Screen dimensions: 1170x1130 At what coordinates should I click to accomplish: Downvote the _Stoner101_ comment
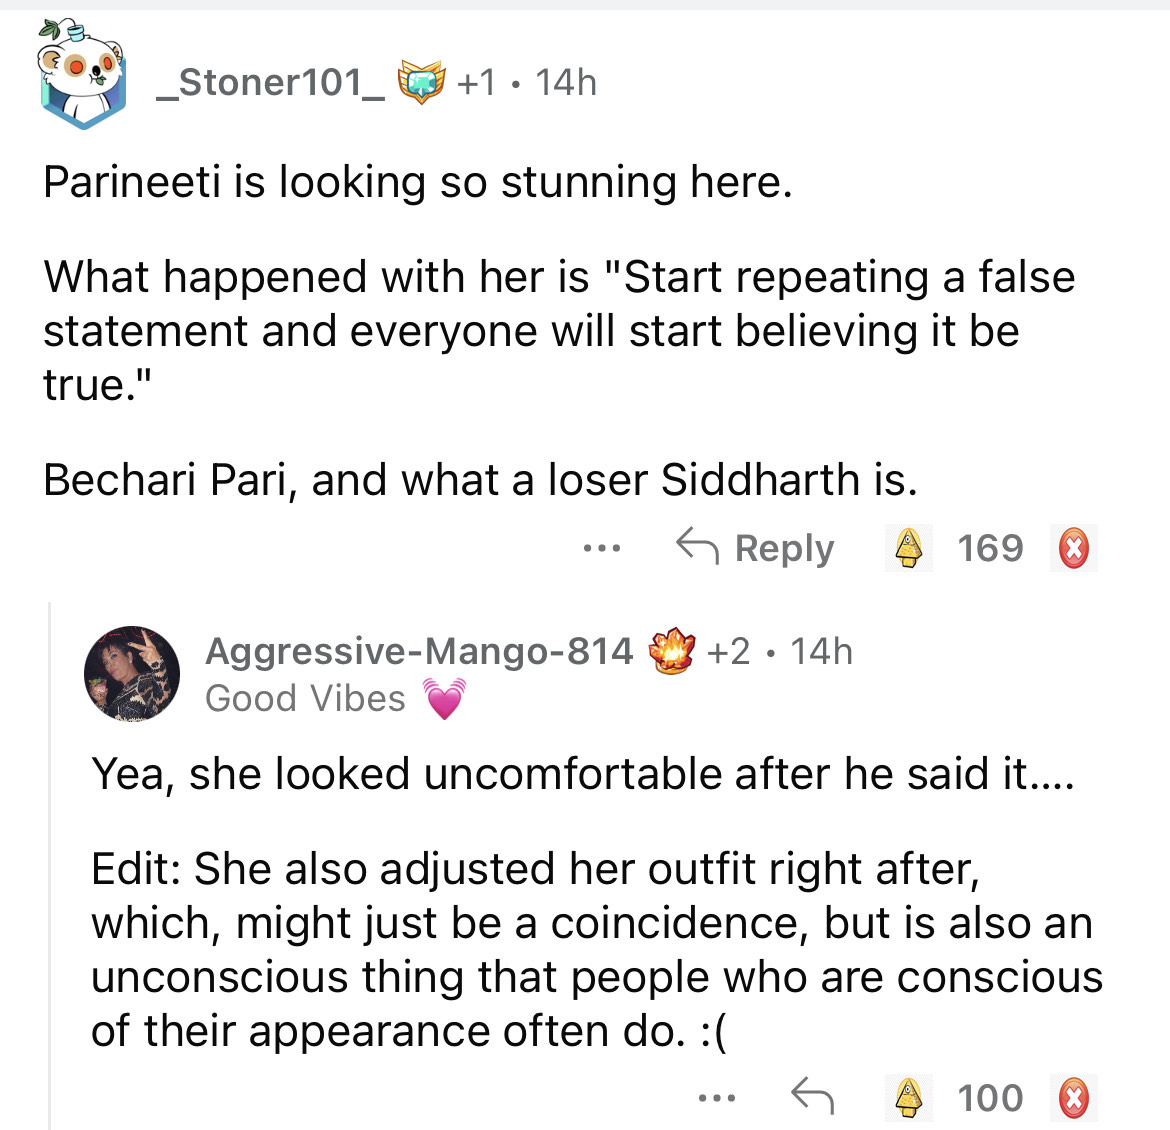pos(1073,548)
